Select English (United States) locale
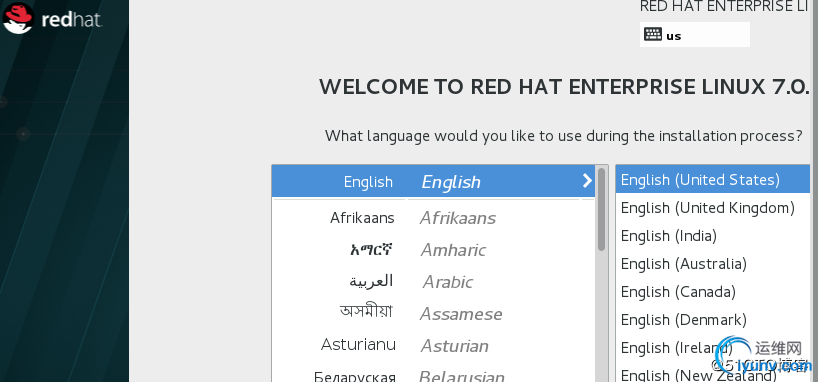Image resolution: width=818 pixels, height=382 pixels. (x=713, y=180)
